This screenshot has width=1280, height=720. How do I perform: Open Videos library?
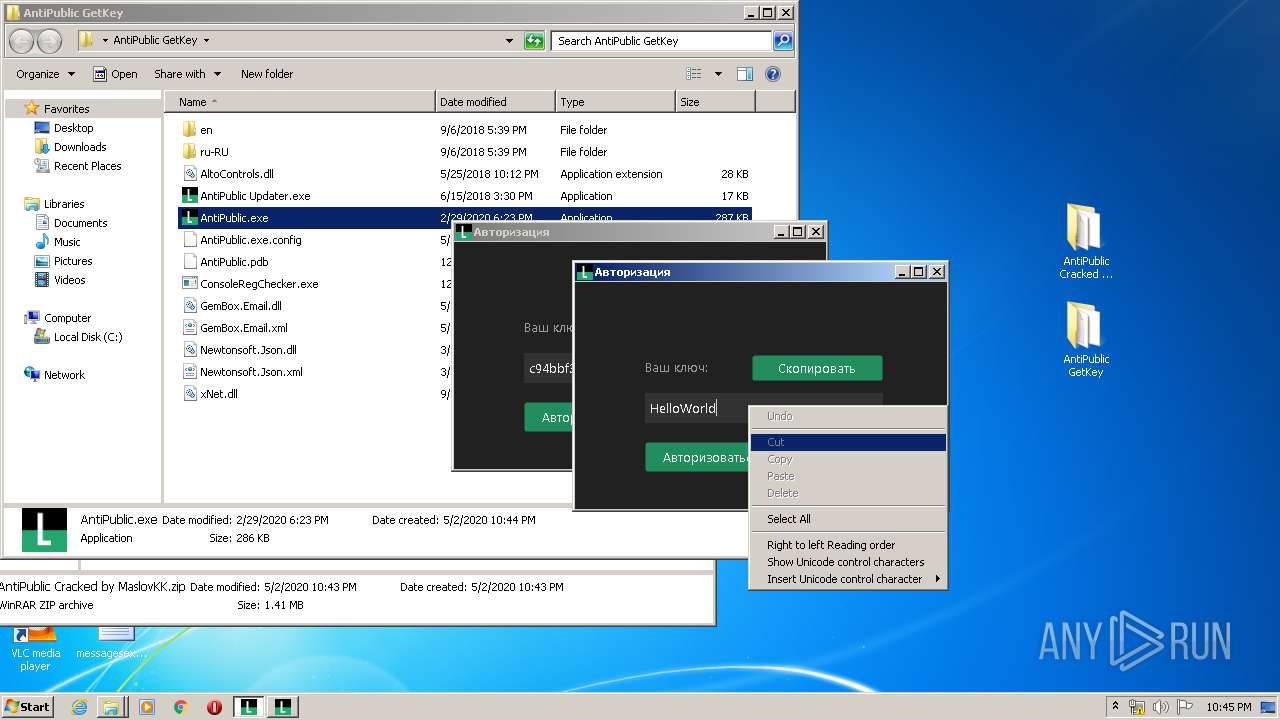(69, 280)
